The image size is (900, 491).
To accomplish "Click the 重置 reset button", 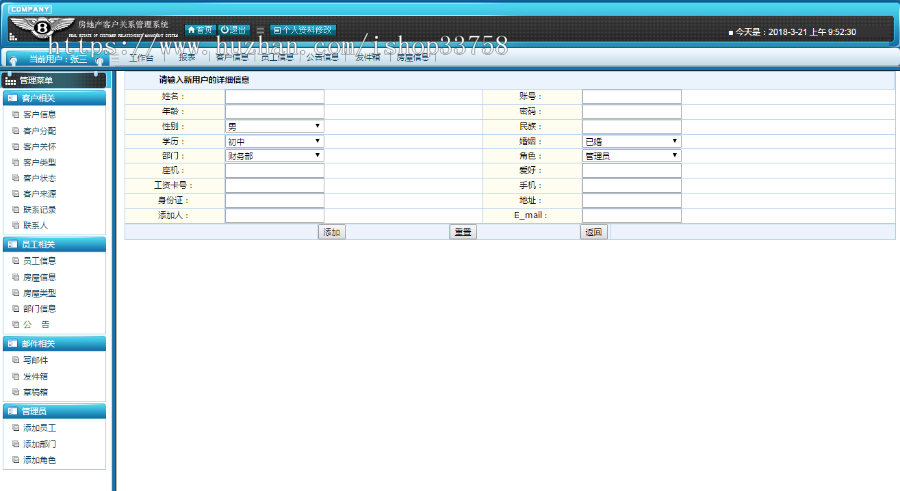I will (x=463, y=232).
